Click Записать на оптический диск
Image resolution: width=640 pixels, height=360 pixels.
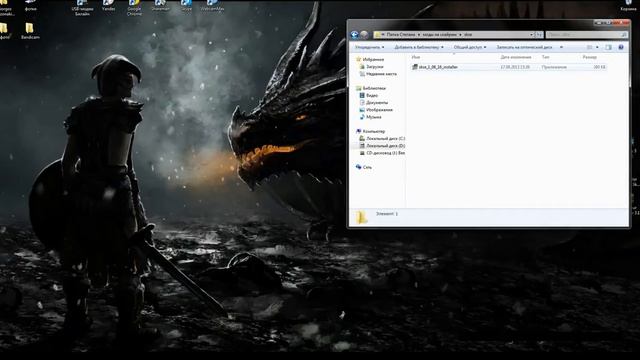524,47
